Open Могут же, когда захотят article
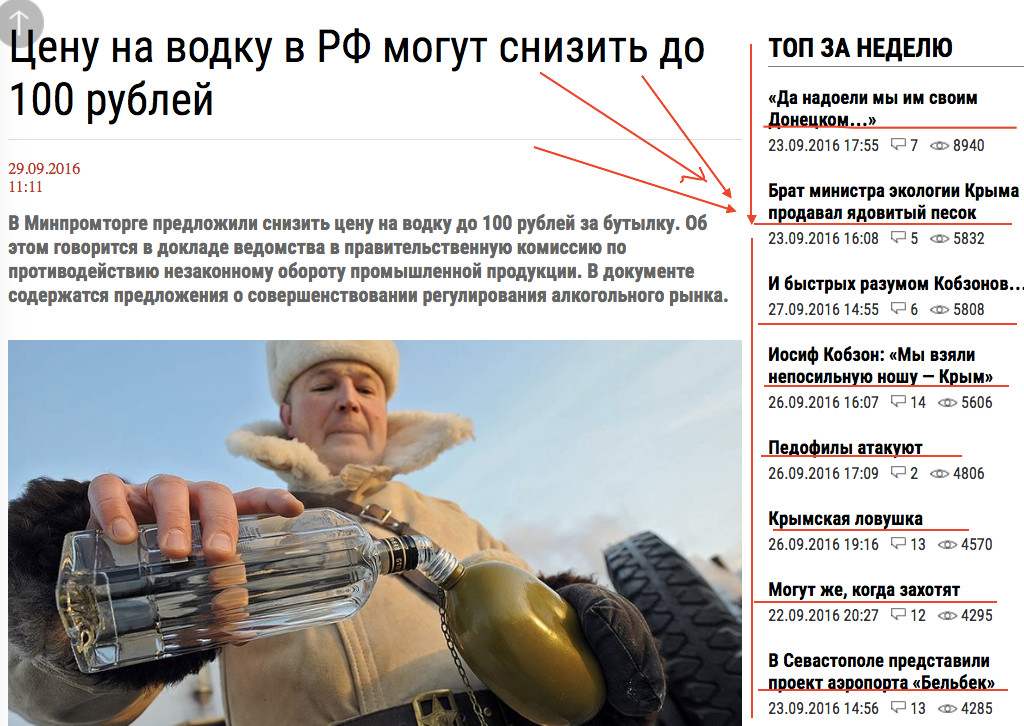The height and width of the screenshot is (726, 1024). pyautogui.click(x=863, y=590)
